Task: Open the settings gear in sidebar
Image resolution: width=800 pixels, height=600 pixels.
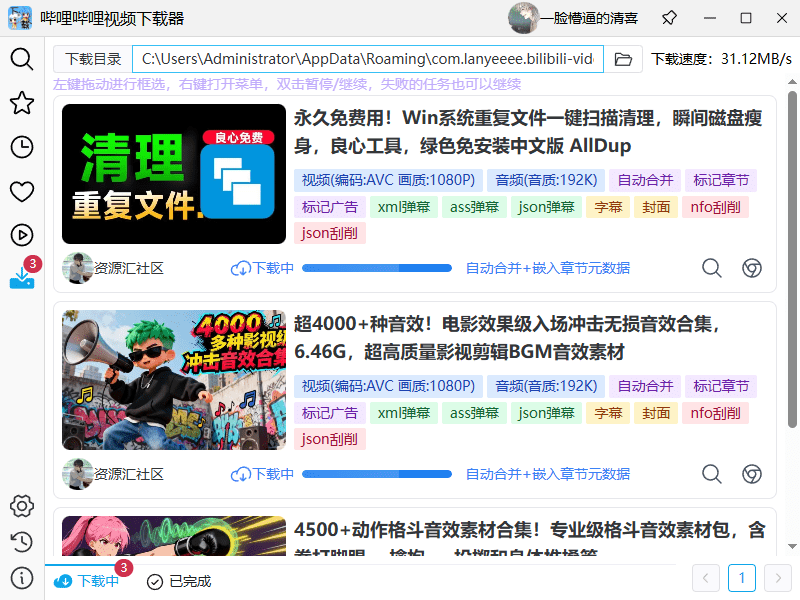Action: pyautogui.click(x=22, y=506)
